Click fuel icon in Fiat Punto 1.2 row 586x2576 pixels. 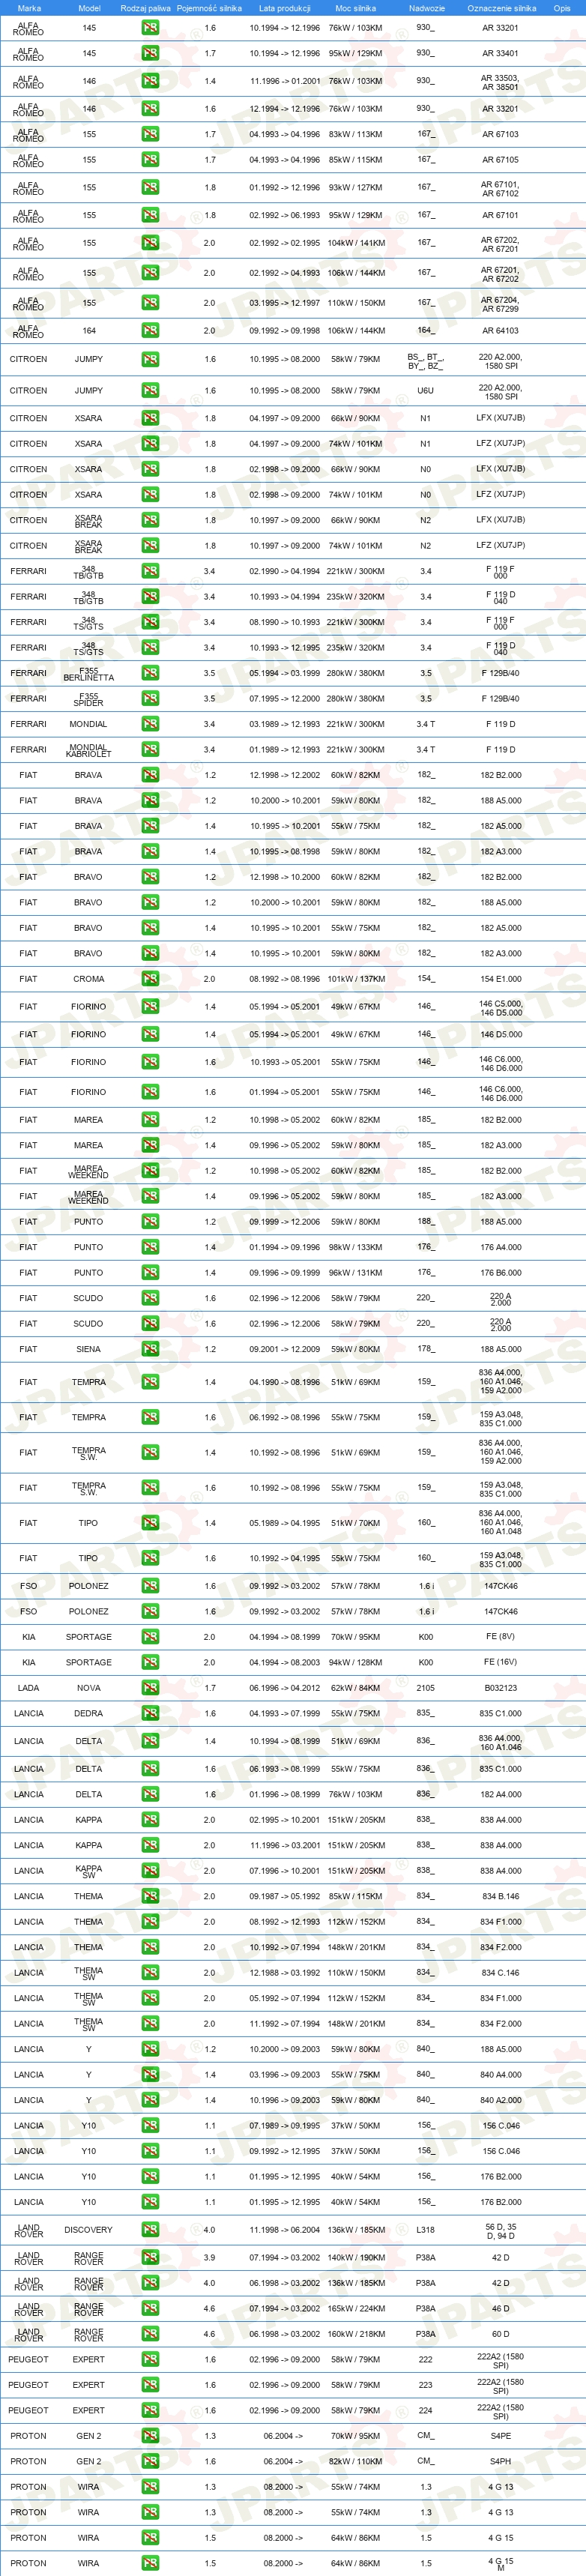point(150,1222)
